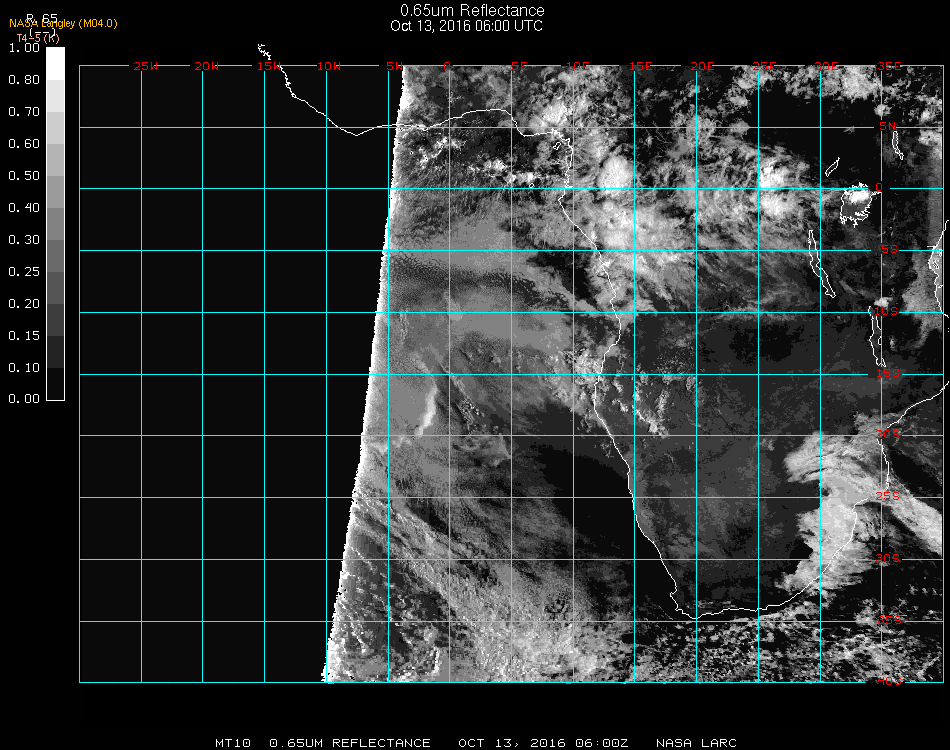Click the "T4-5 (K)" label
Screen dimensions: 950x750
coord(38,38)
